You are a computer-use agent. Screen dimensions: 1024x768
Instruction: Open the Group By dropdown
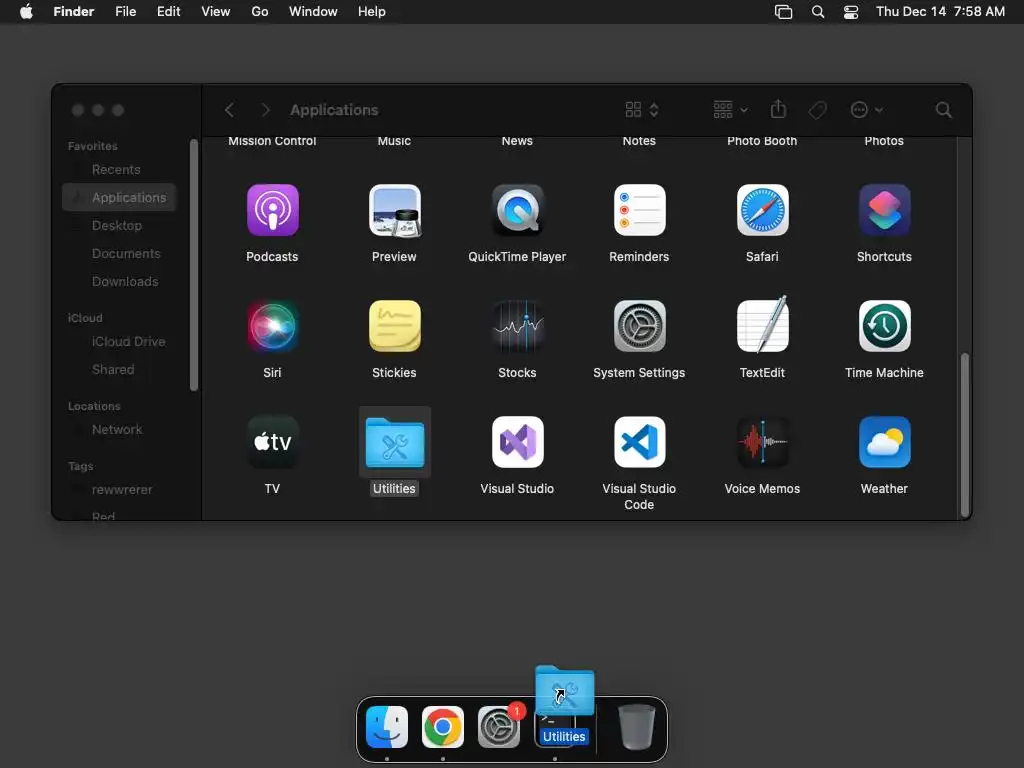(730, 110)
